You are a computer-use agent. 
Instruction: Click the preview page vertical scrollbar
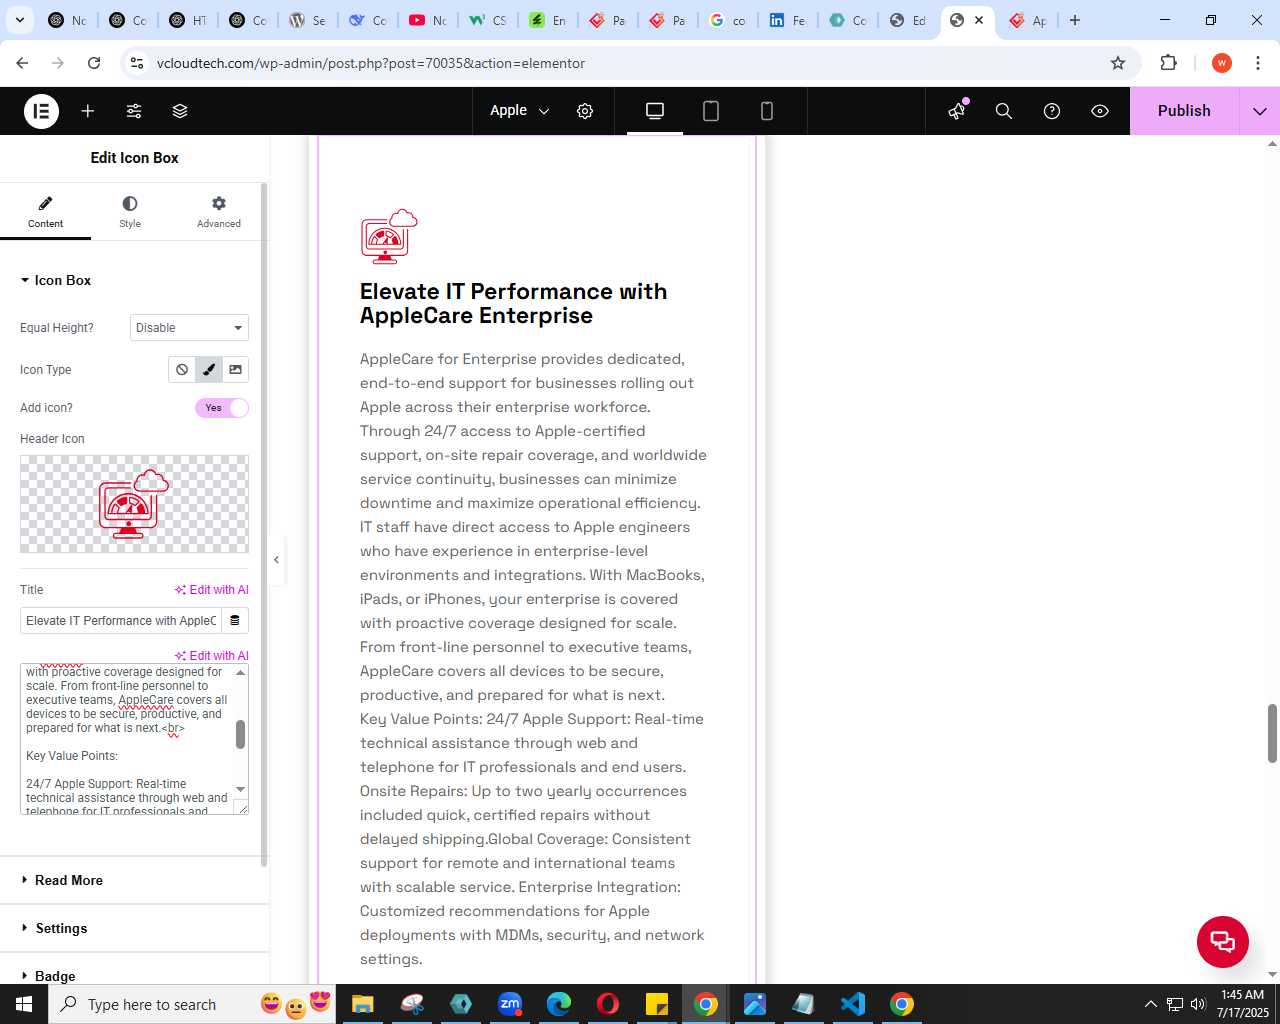(x=1272, y=733)
